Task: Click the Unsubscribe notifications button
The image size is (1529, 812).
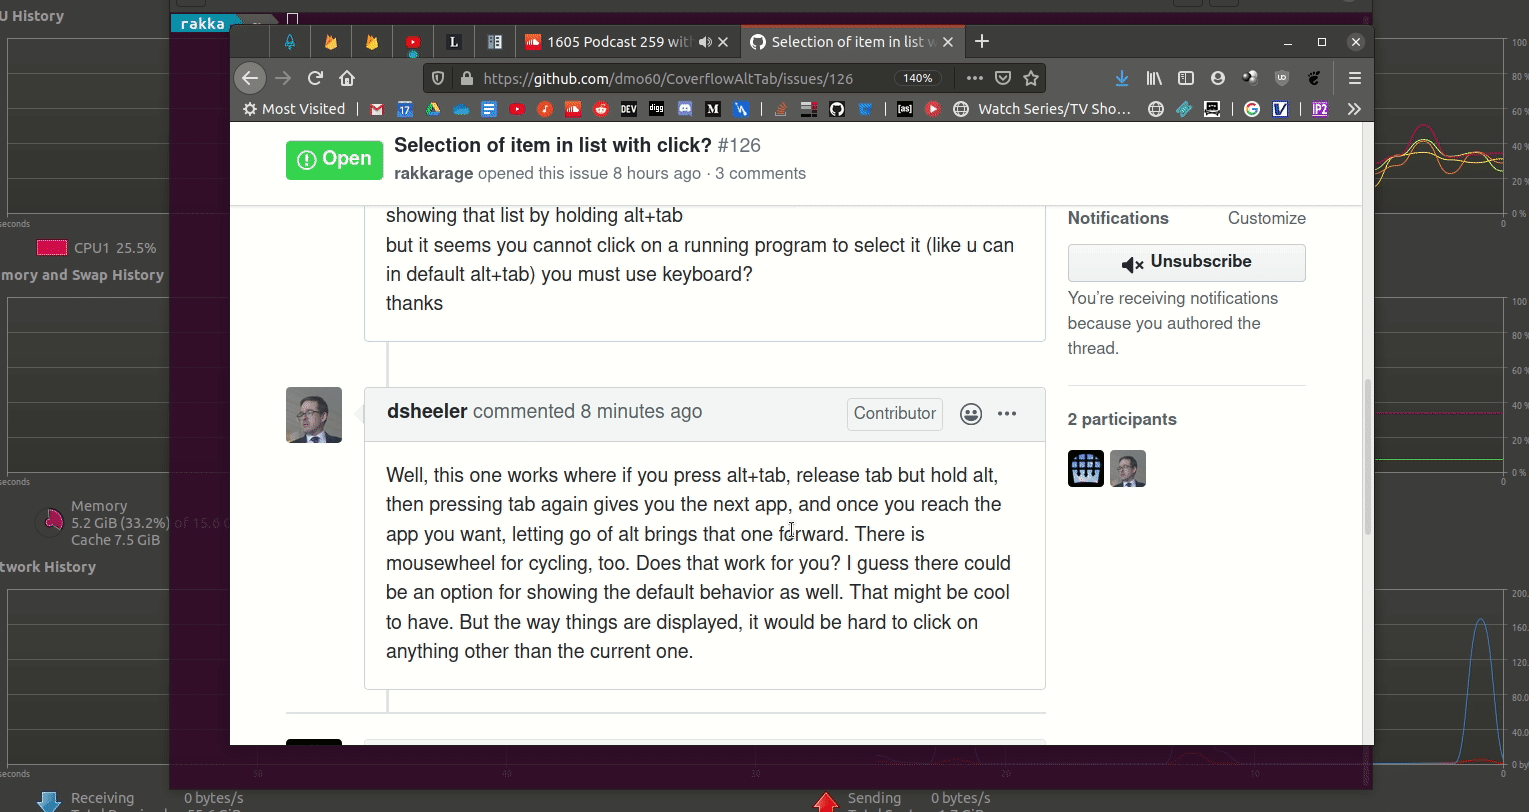Action: coord(1186,262)
